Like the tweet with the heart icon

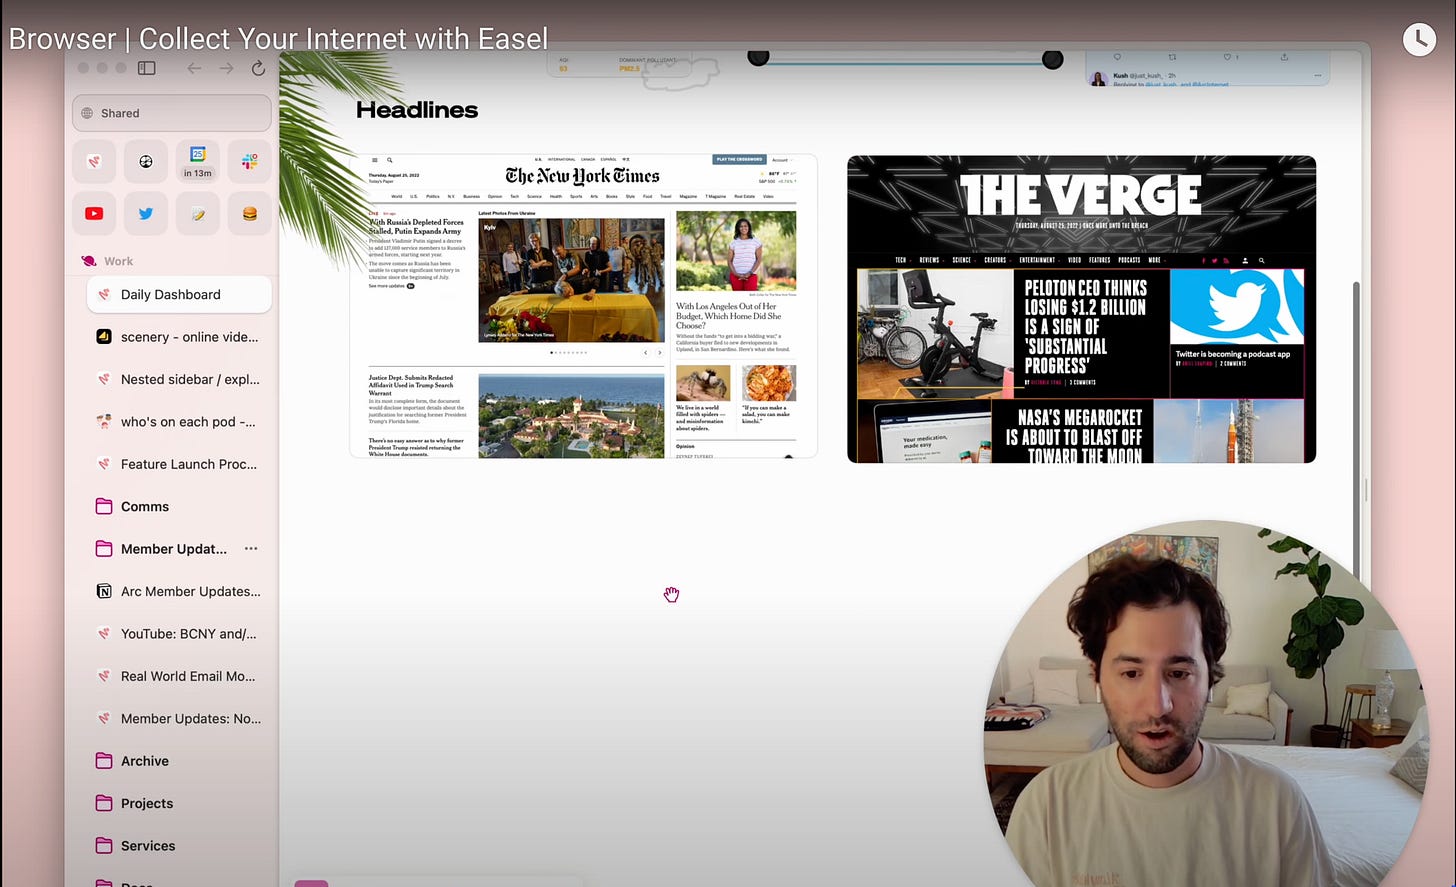1229,57
